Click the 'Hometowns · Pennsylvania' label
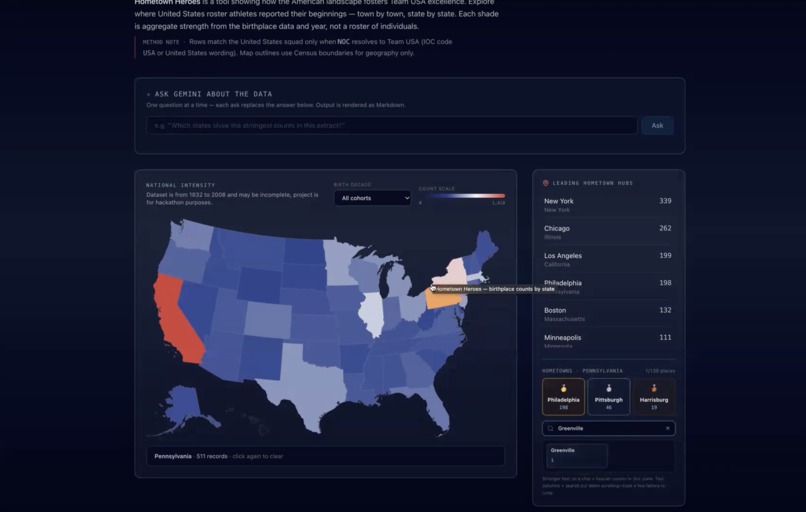The image size is (806, 512). click(x=582, y=371)
